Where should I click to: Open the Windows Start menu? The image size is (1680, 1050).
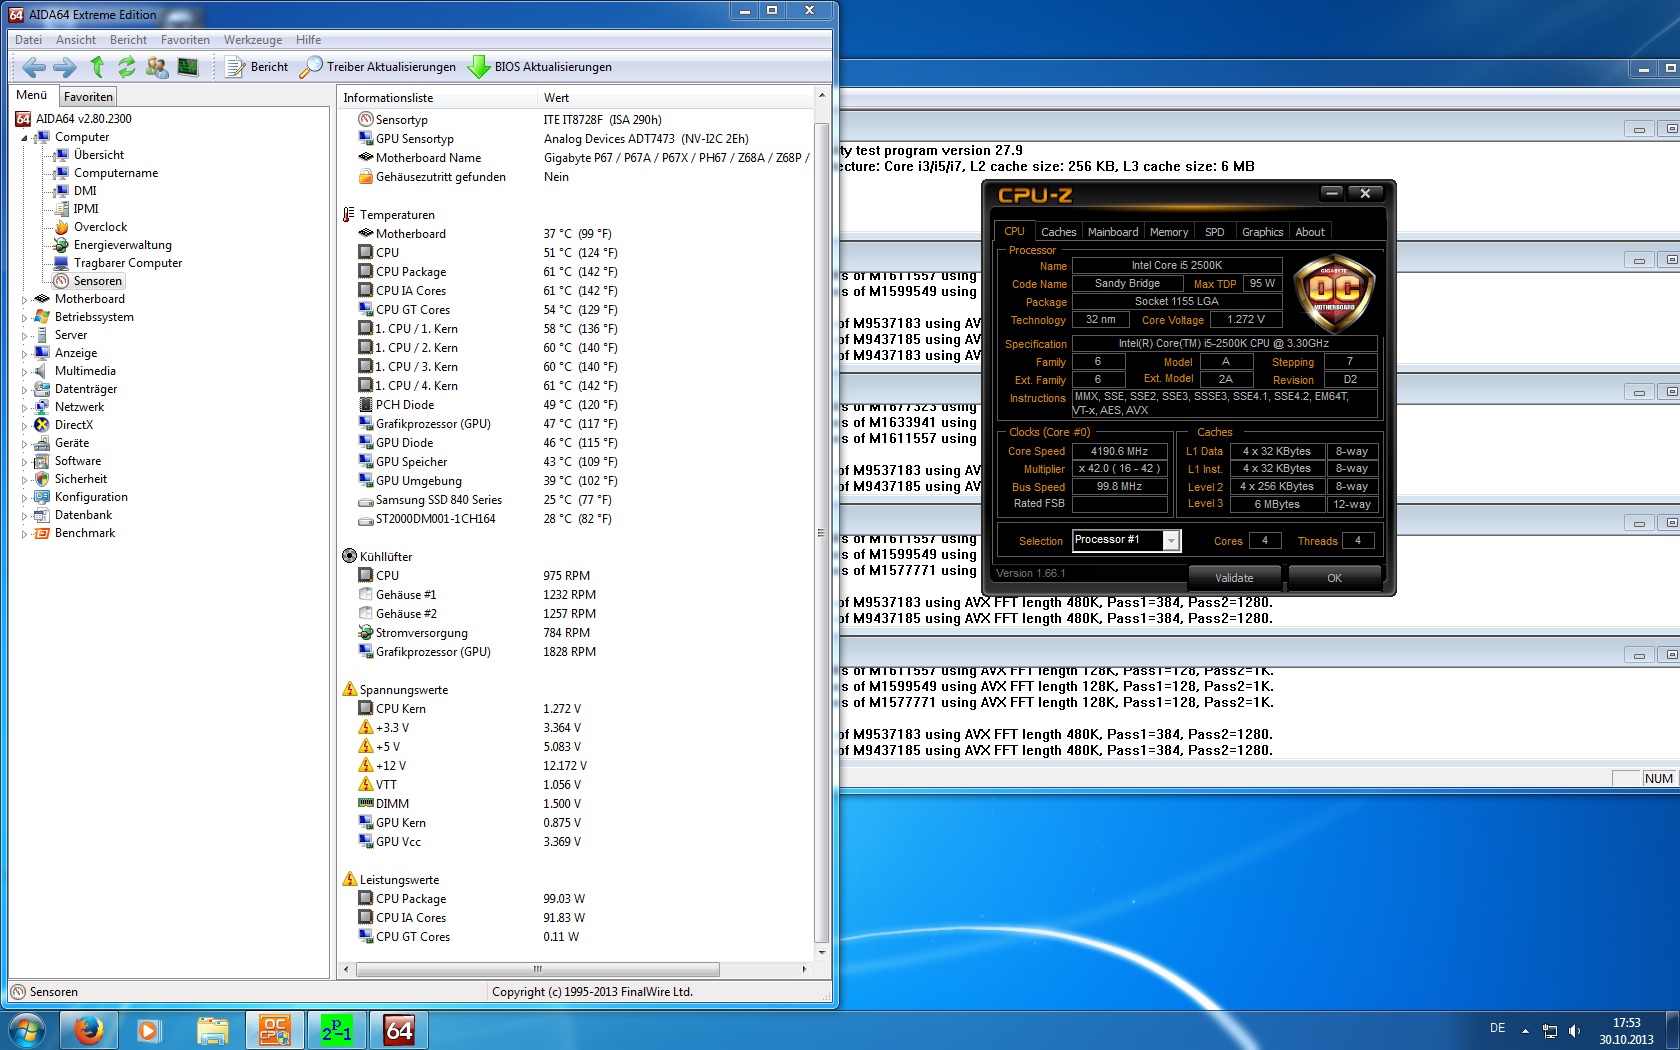click(26, 1030)
